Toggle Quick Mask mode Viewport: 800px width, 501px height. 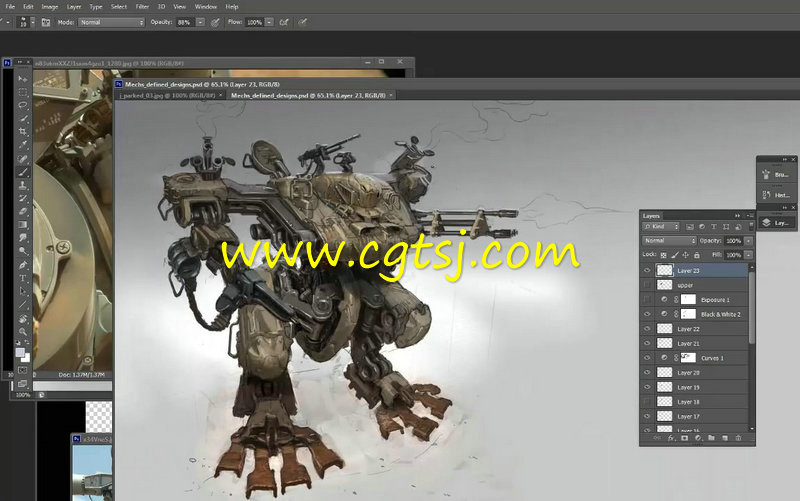(22, 370)
